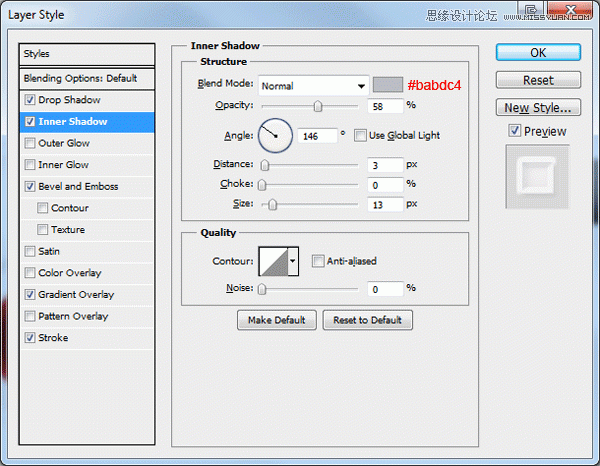This screenshot has width=600, height=466.
Task: Click the OK button
Action: [x=538, y=52]
